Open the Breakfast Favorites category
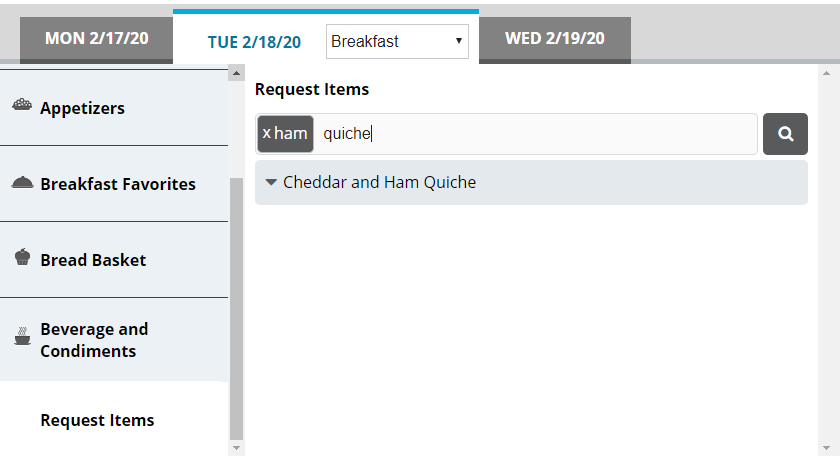 click(x=117, y=184)
